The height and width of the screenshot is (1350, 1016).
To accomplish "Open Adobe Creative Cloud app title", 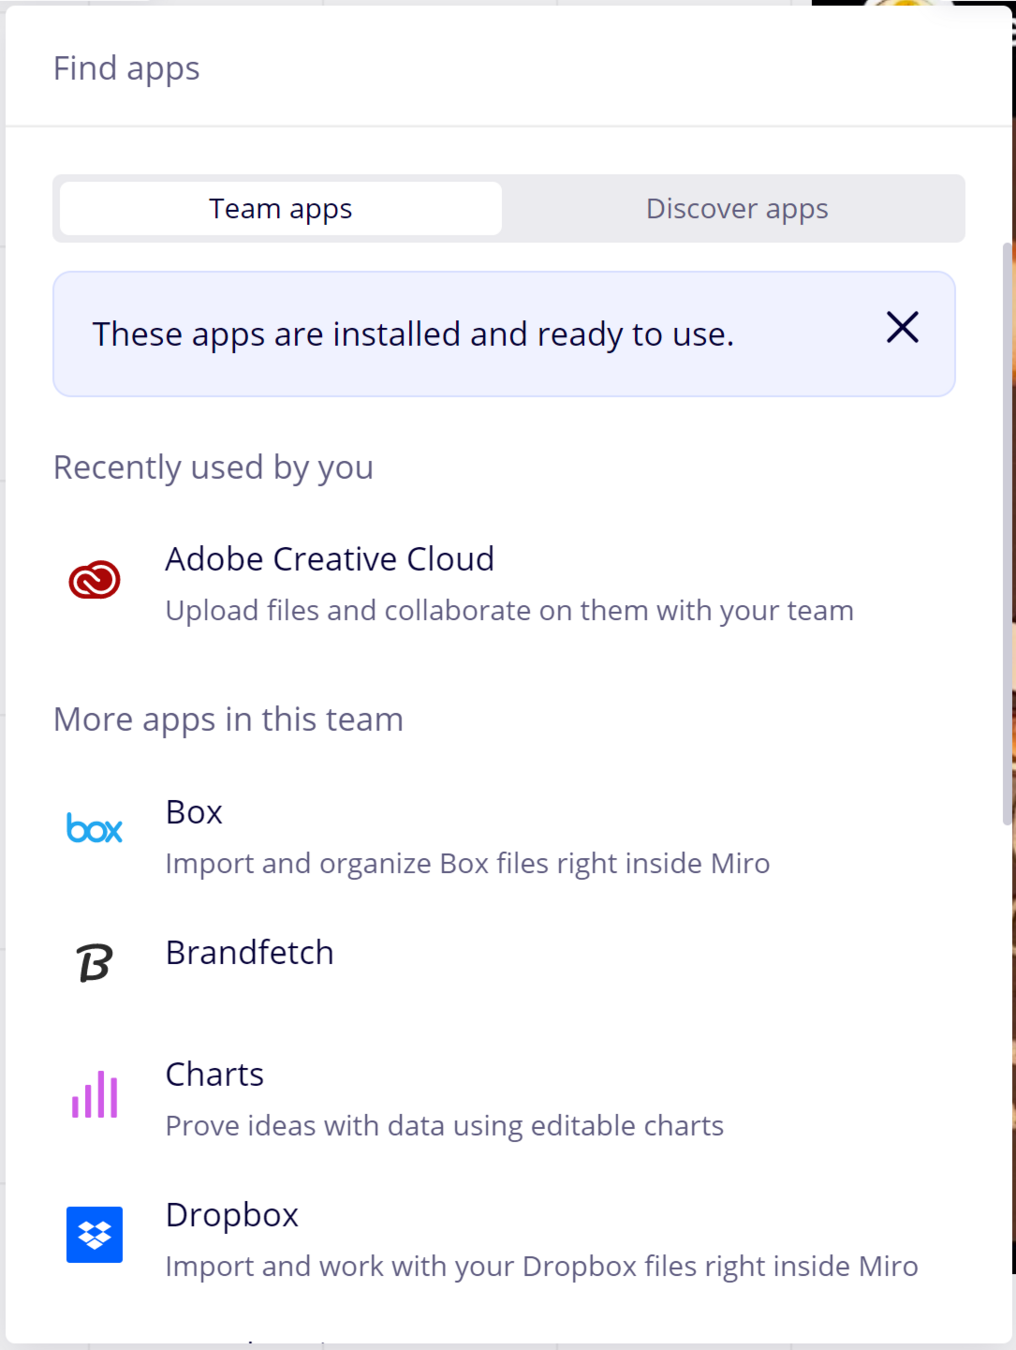I will click(x=329, y=558).
